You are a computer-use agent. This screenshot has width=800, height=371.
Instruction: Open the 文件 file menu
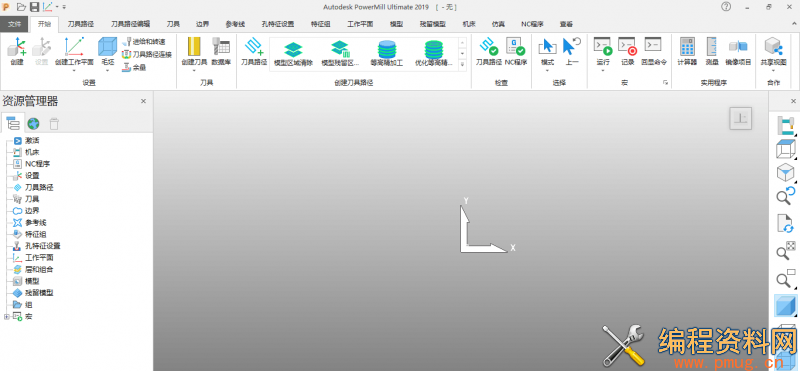[x=14, y=24]
